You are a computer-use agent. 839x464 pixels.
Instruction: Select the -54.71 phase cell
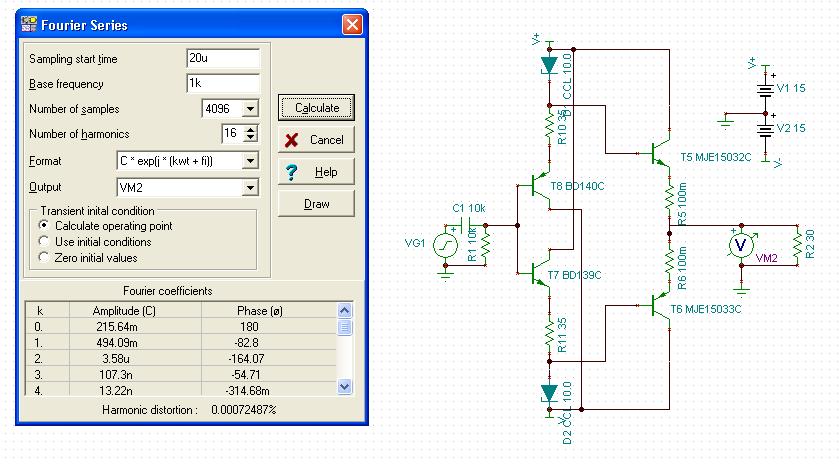[x=247, y=375]
